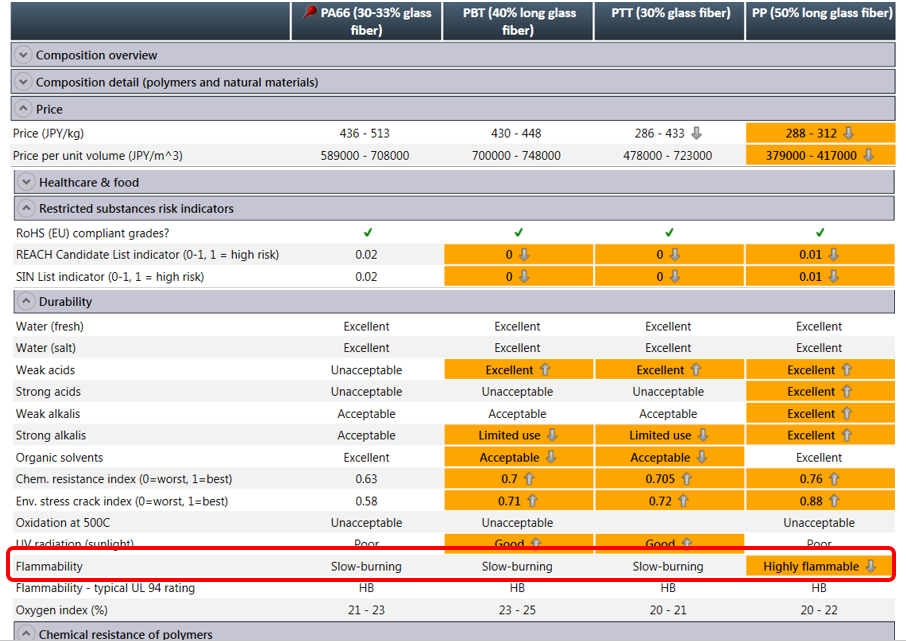Click the down arrow beside PP price 288 - 312

848,134
